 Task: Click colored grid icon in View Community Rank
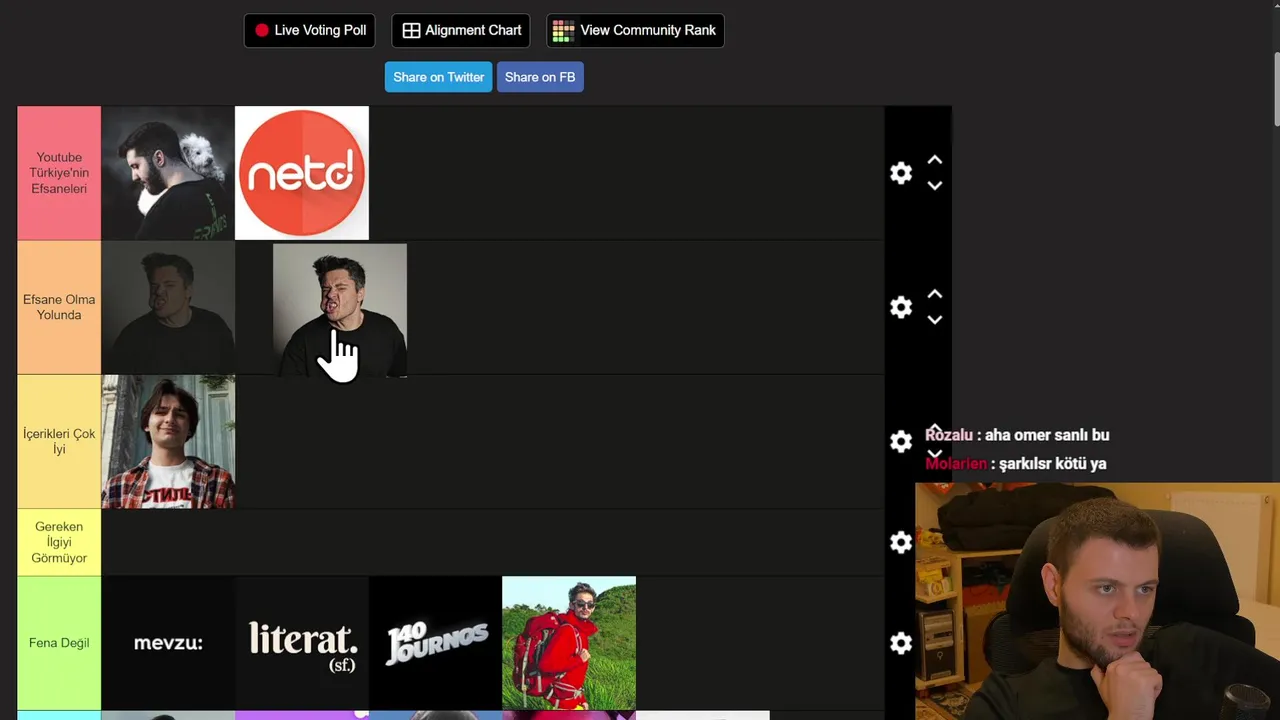click(563, 30)
